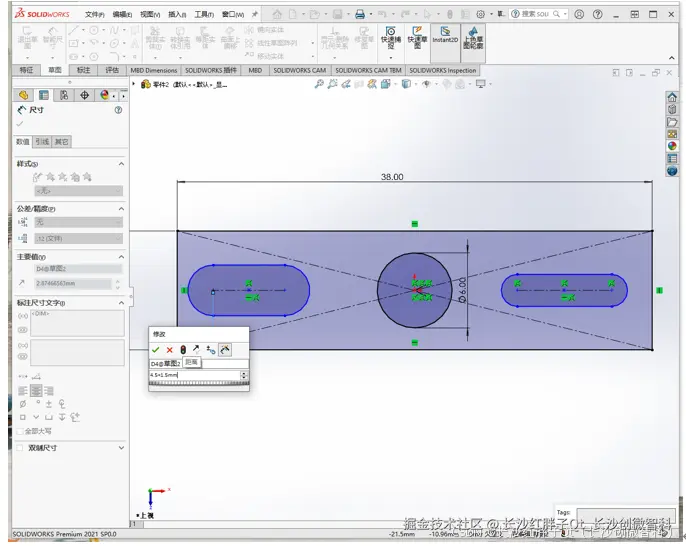Click user login account icon

[579, 14]
